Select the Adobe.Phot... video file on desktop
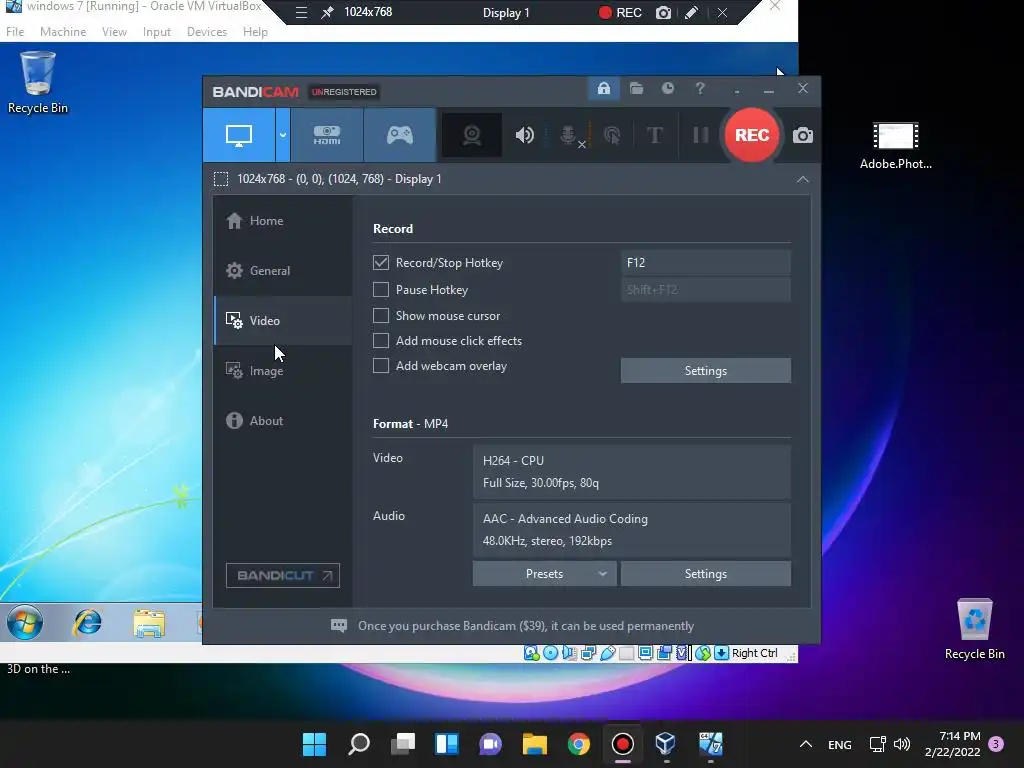This screenshot has height=768, width=1024. 895,146
